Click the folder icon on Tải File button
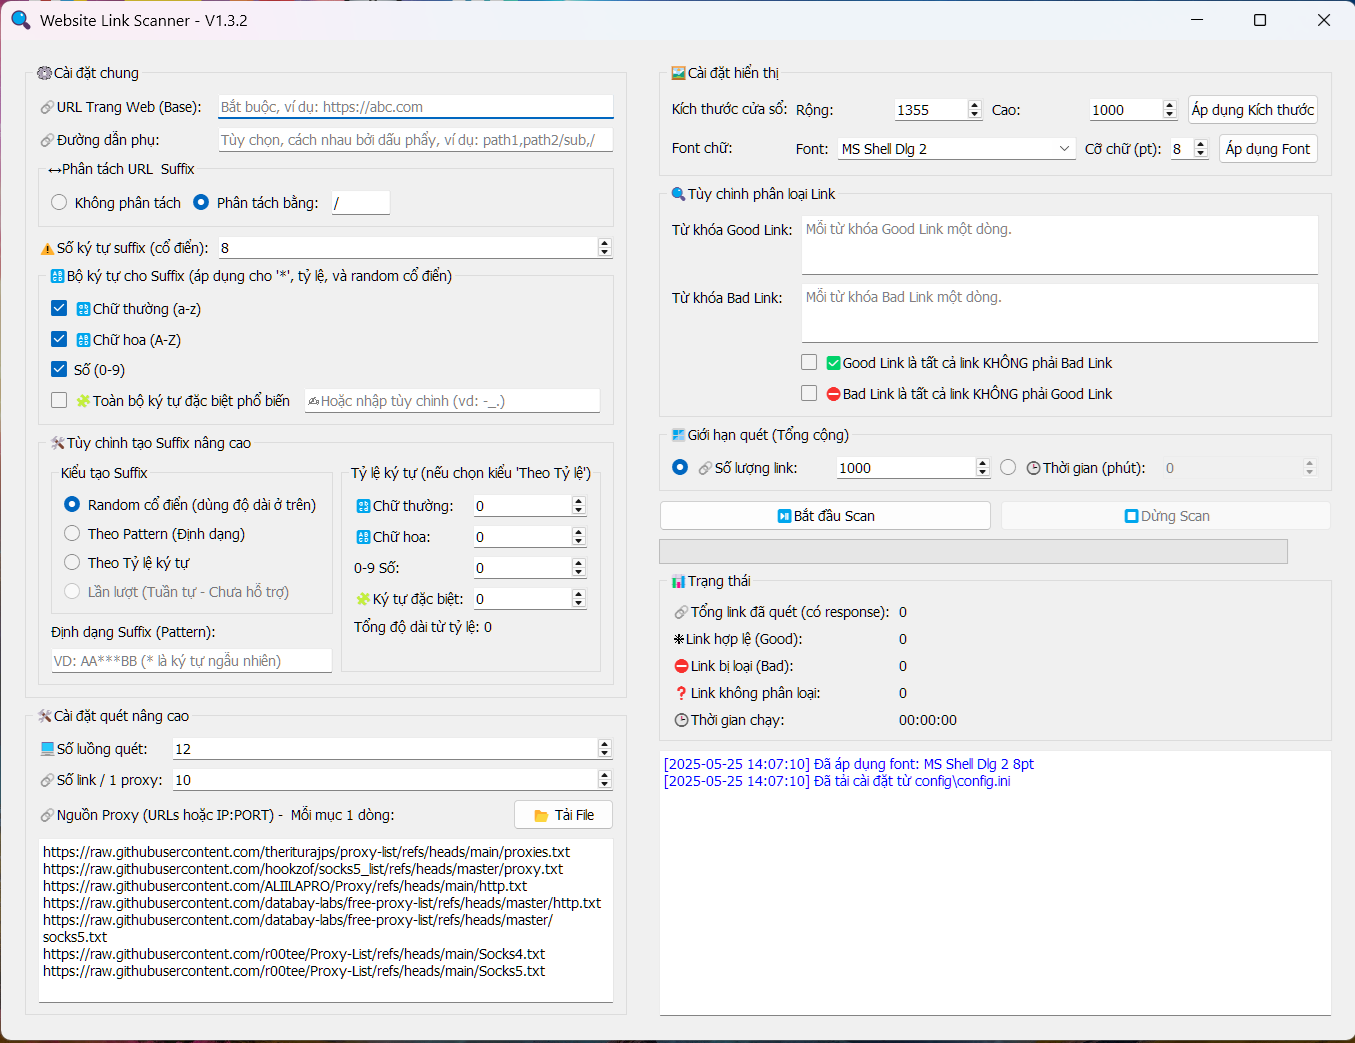Image resolution: width=1355 pixels, height=1043 pixels. 541,816
